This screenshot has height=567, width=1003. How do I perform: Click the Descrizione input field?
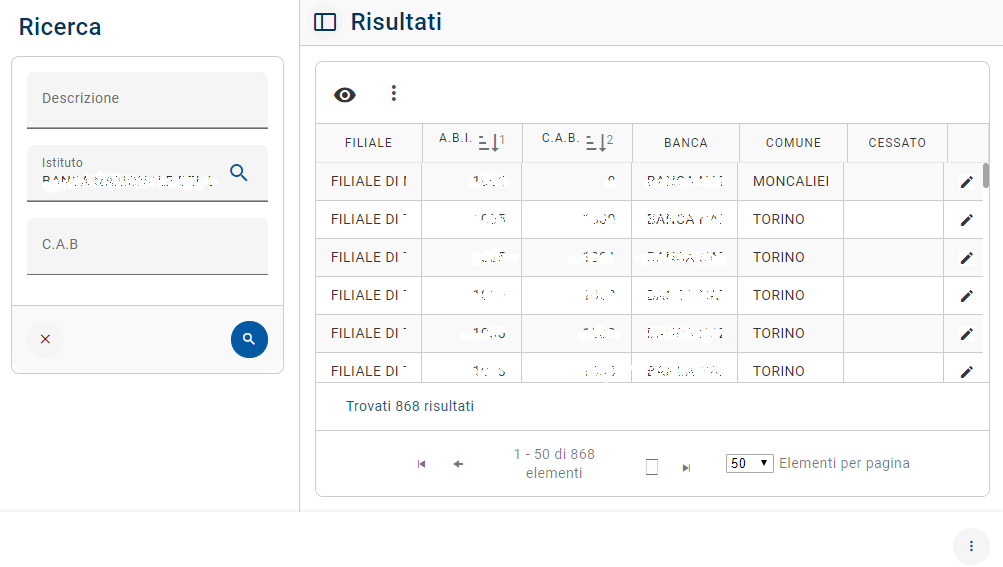tap(147, 99)
